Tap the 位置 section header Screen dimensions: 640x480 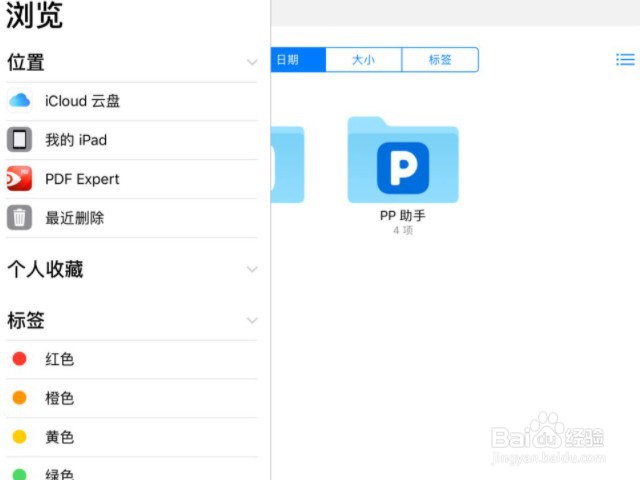point(26,62)
